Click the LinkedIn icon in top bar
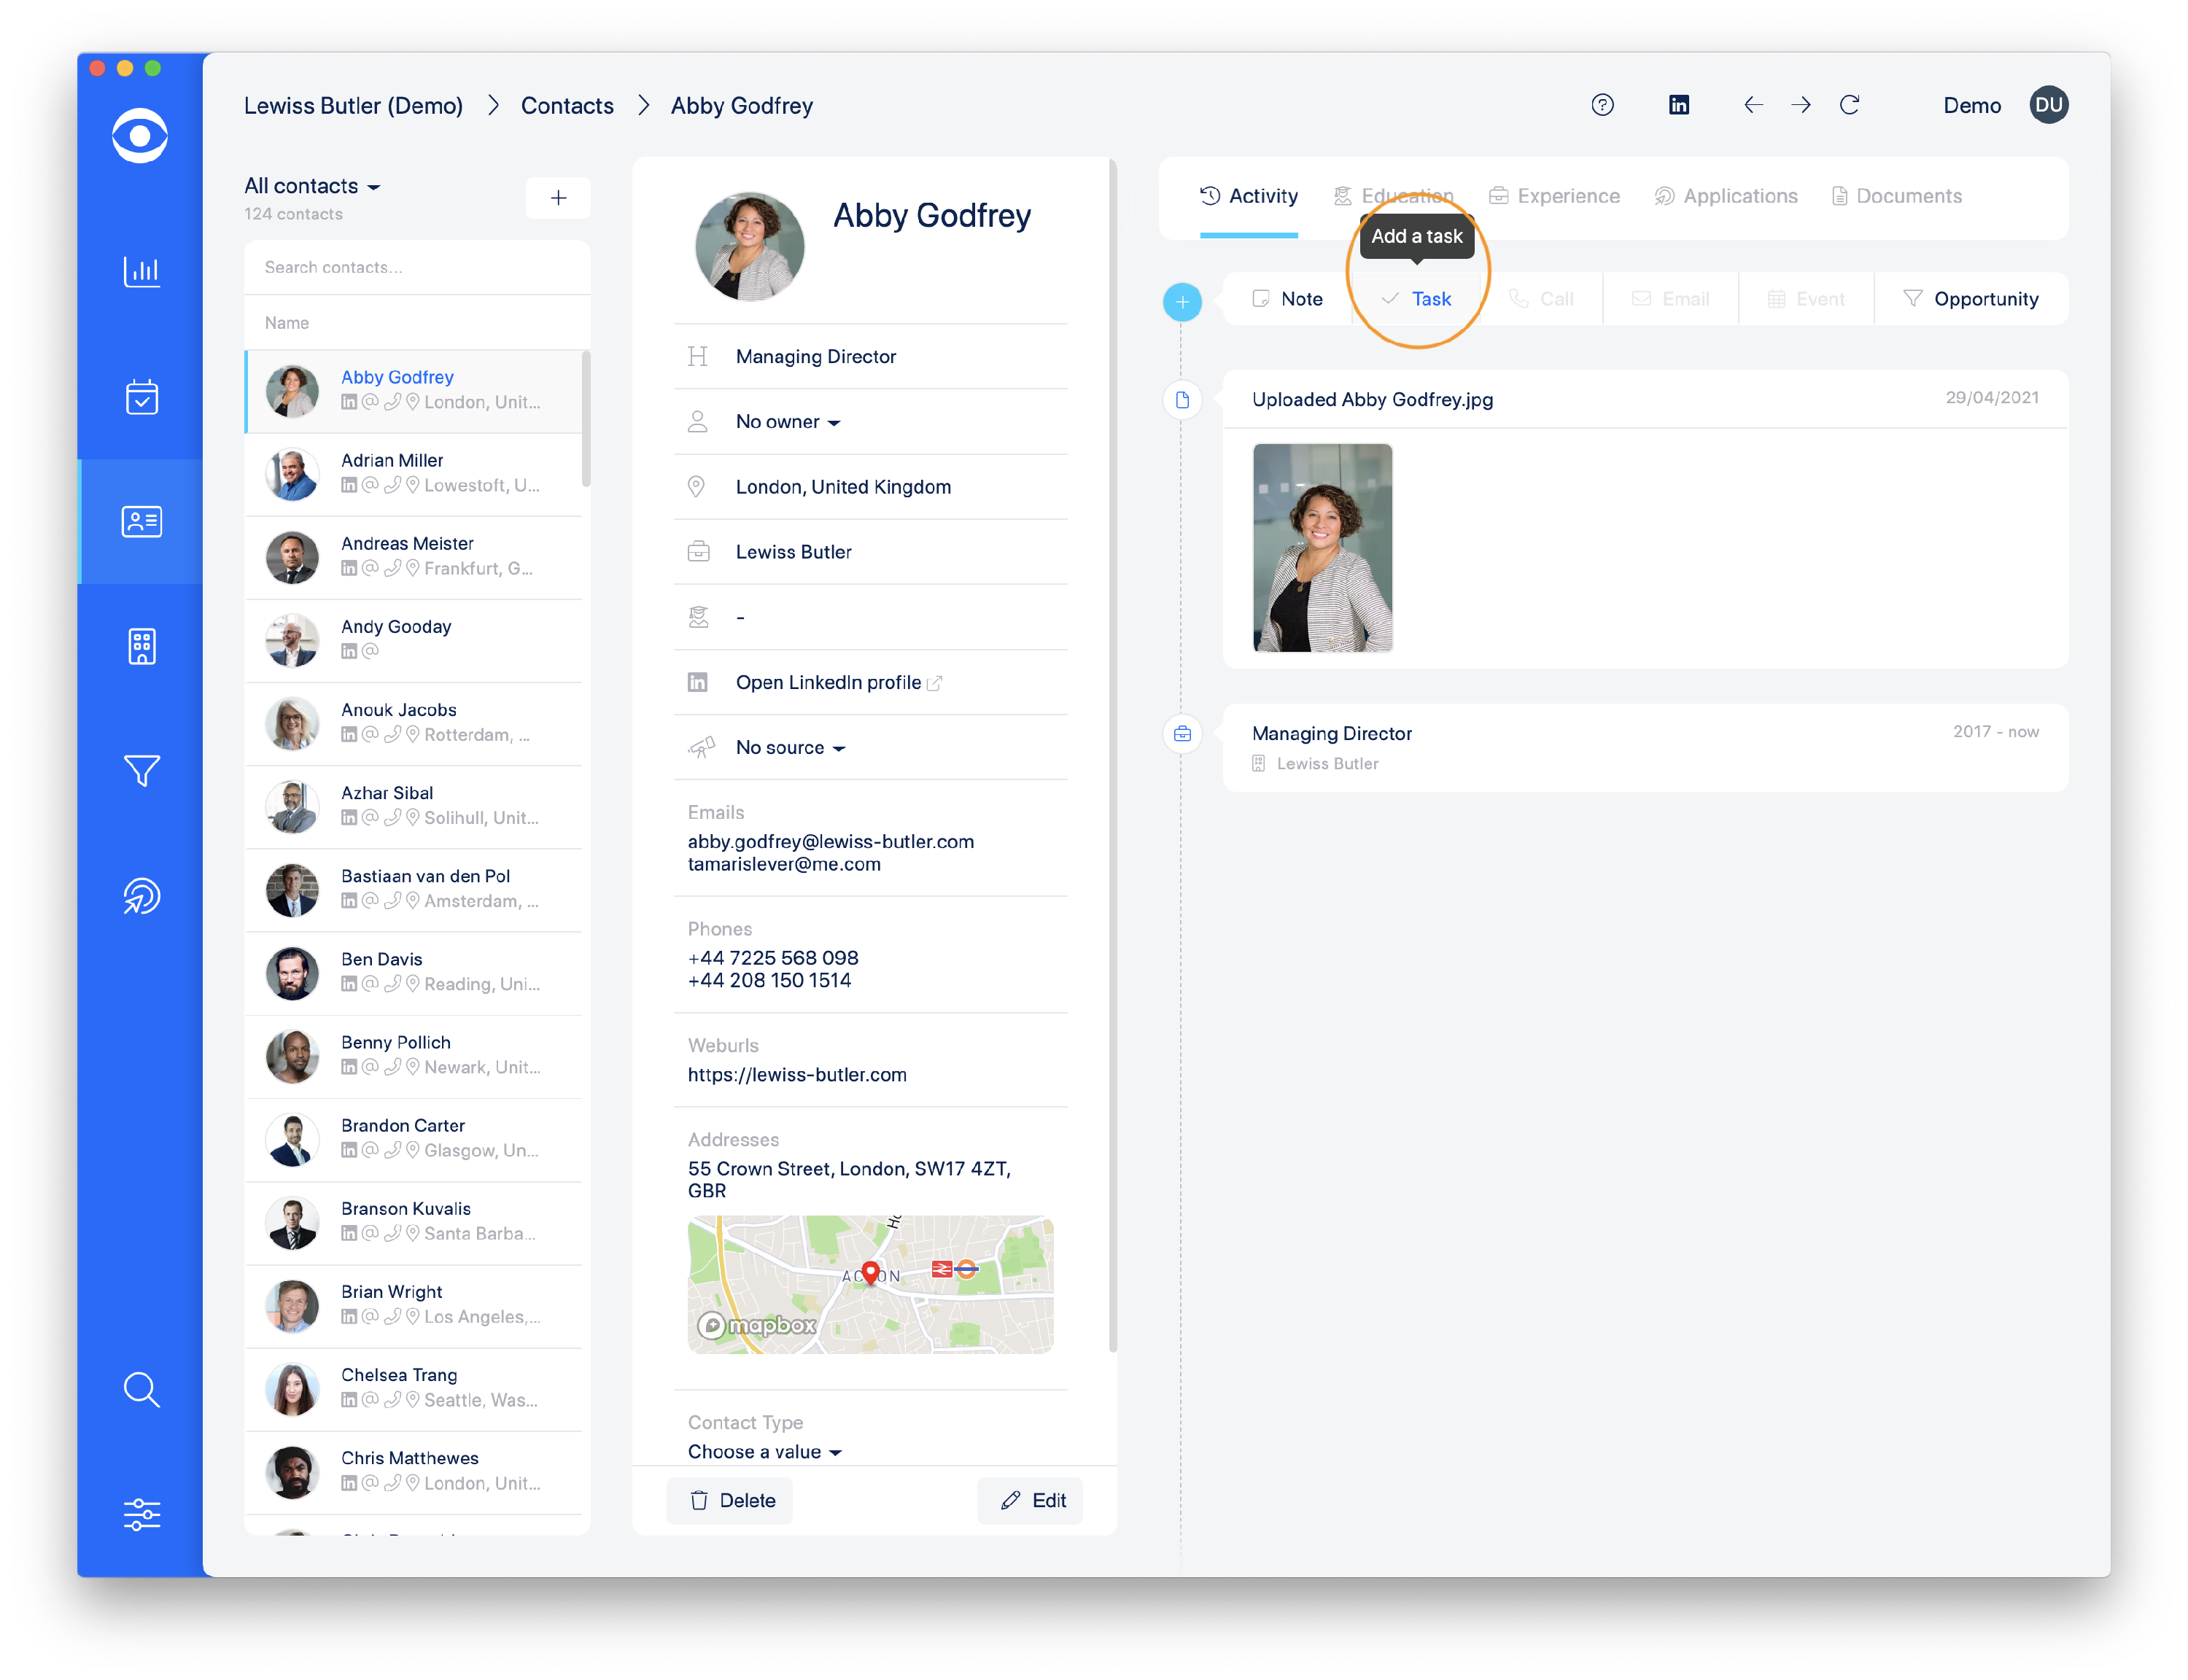 (x=1678, y=105)
